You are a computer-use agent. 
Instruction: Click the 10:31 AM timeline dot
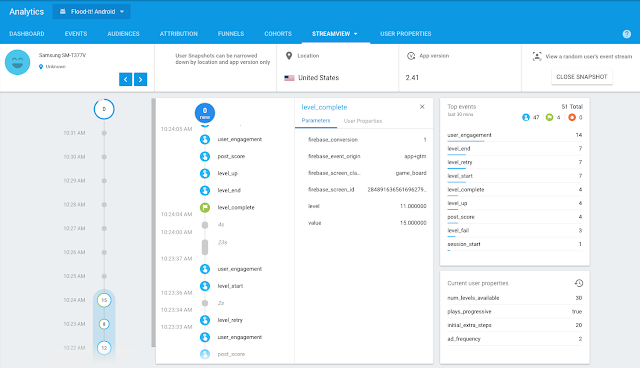(104, 133)
